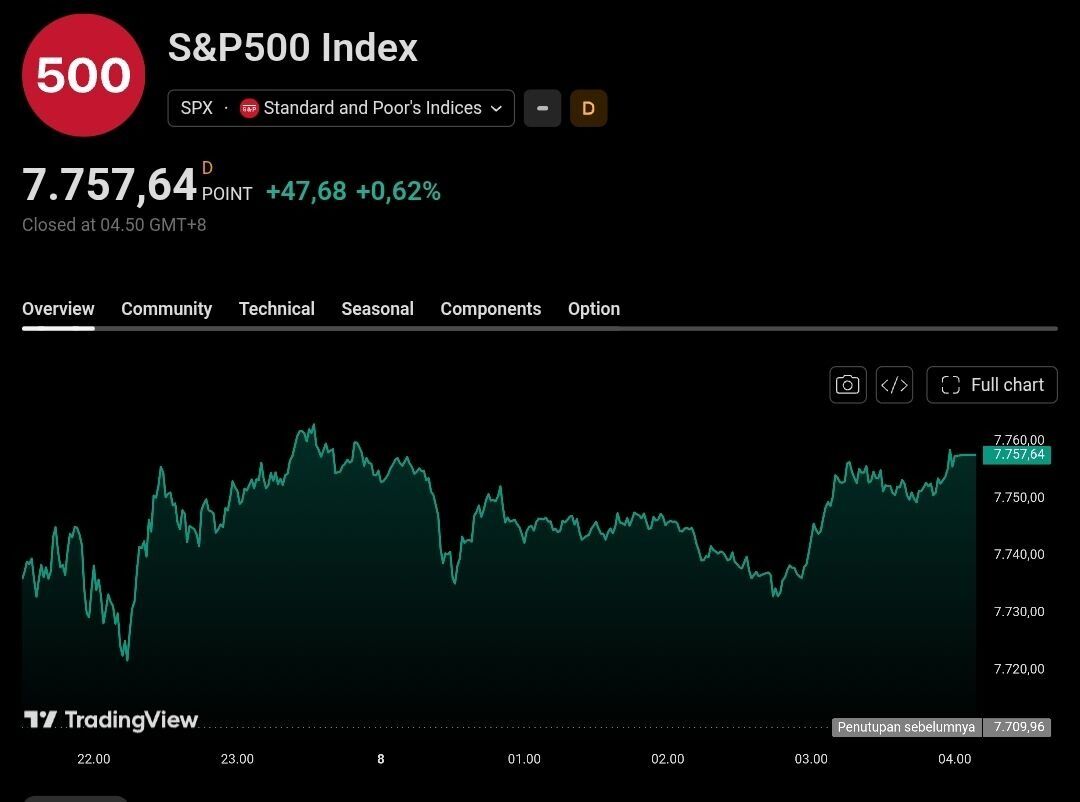Screen dimensions: 1080x802
Task: Expand the Standard and Poor's Indices dropdown
Action: (x=341, y=108)
